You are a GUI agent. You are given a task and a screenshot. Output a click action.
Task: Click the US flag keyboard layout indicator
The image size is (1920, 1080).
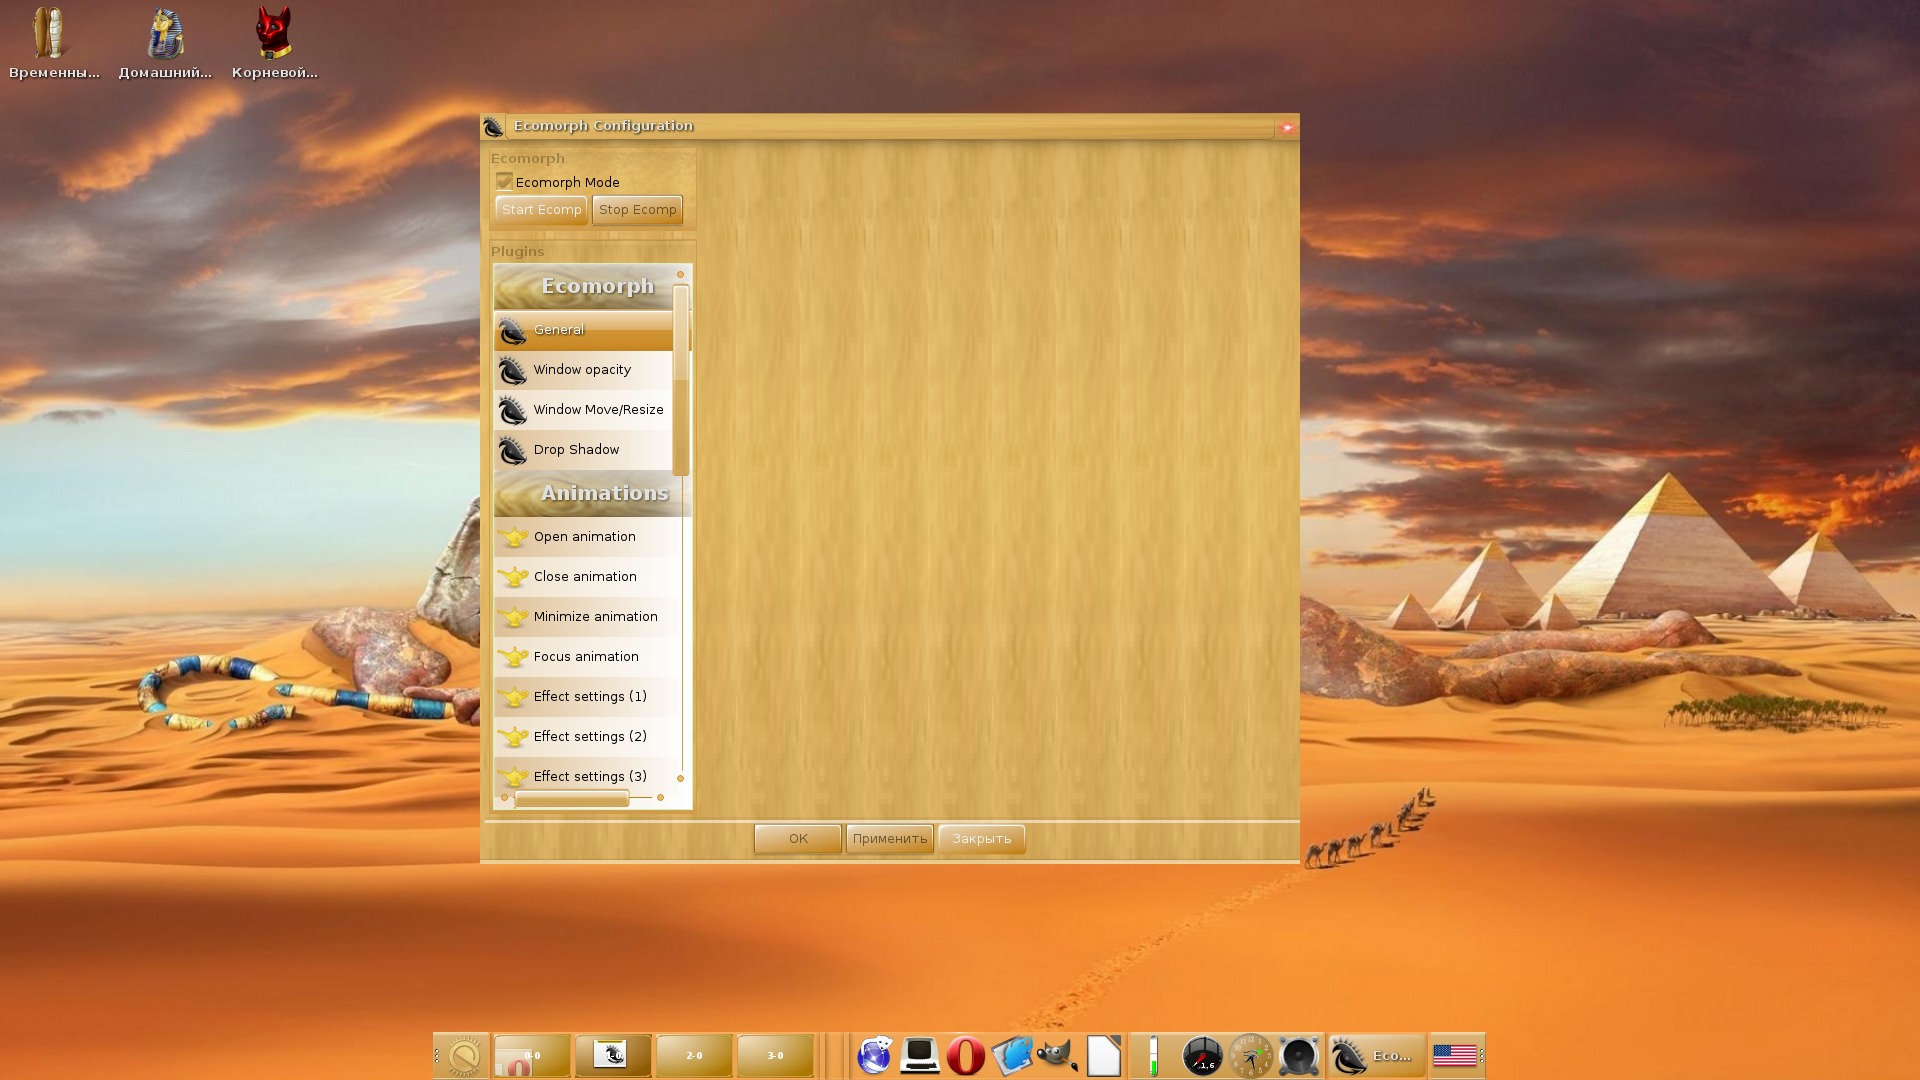1454,1056
